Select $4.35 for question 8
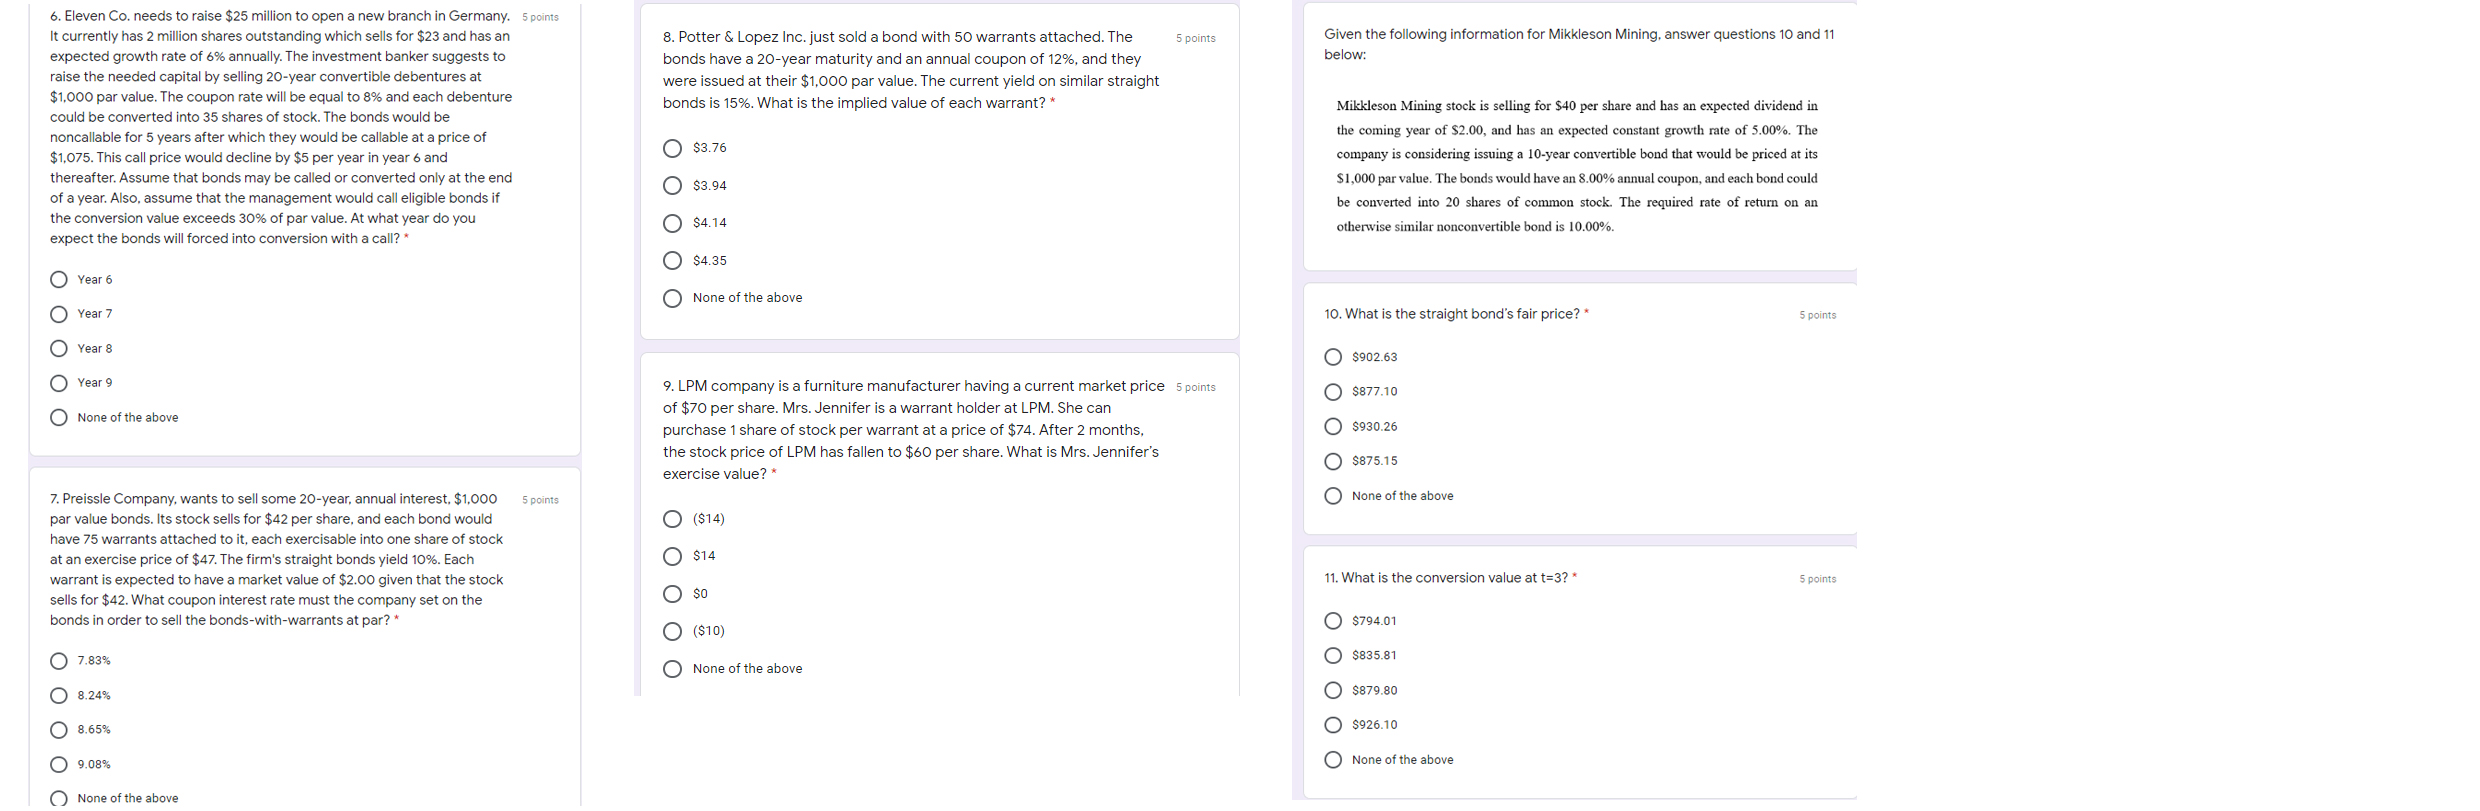The image size is (2480, 811). 672,260
